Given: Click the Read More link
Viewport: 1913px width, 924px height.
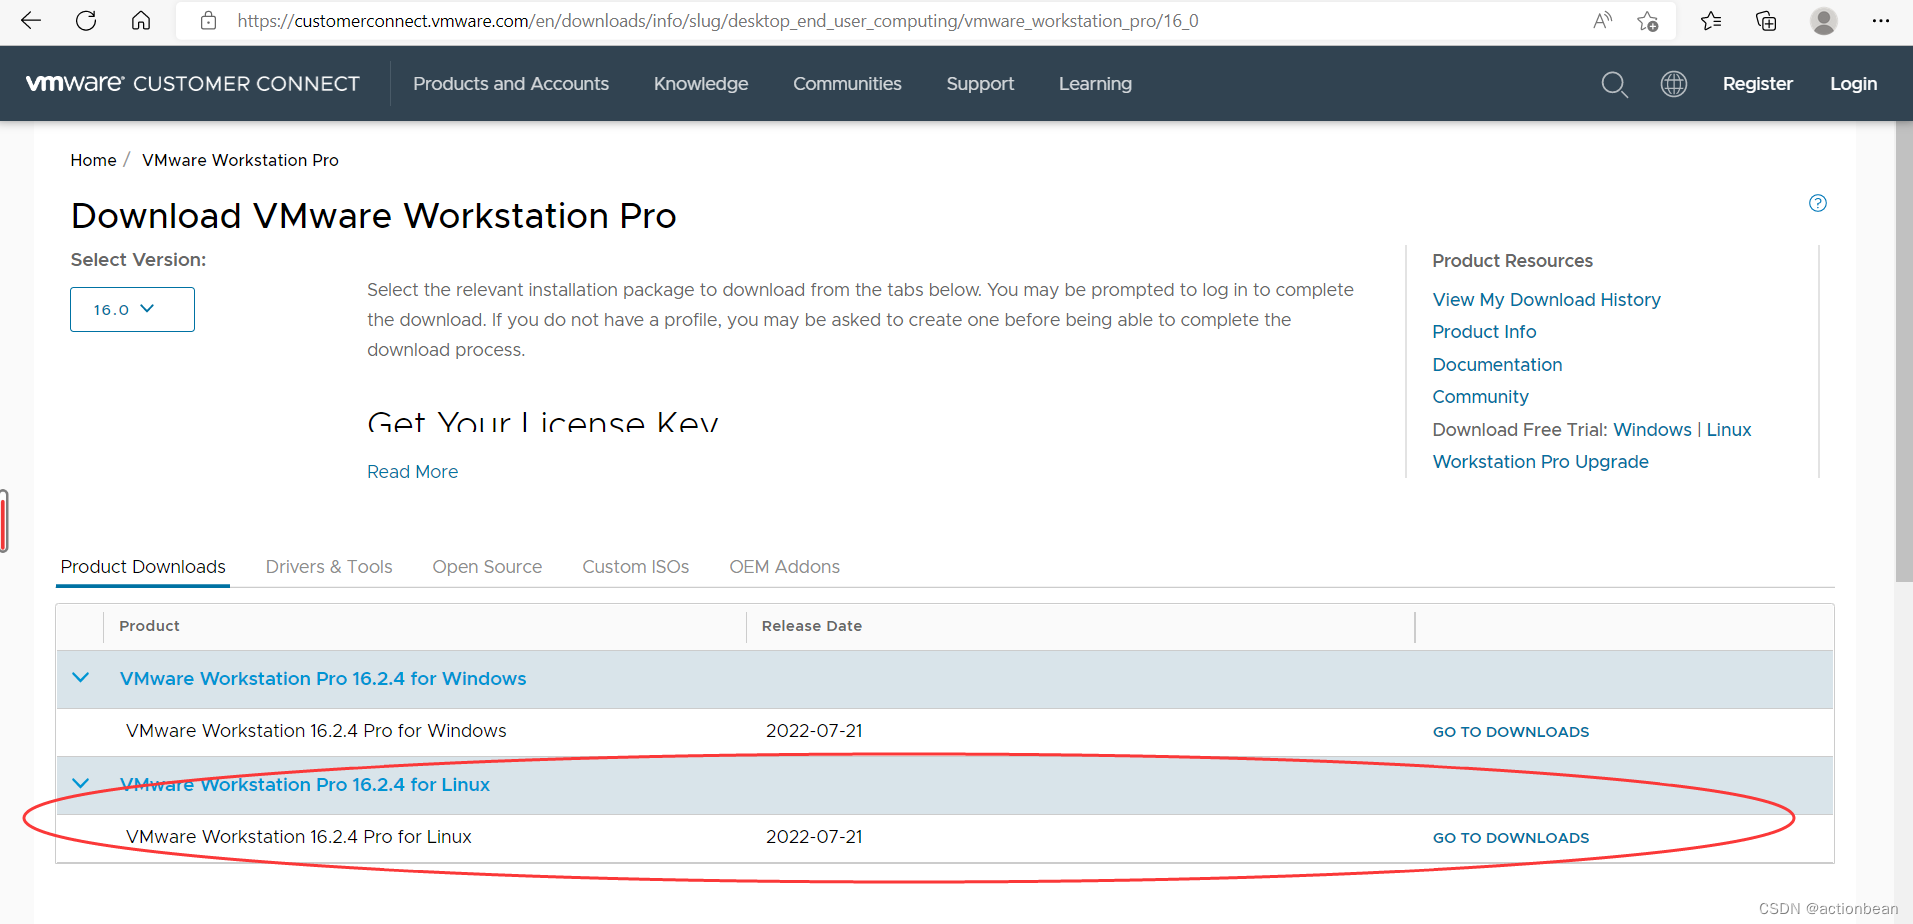Looking at the screenshot, I should [412, 471].
